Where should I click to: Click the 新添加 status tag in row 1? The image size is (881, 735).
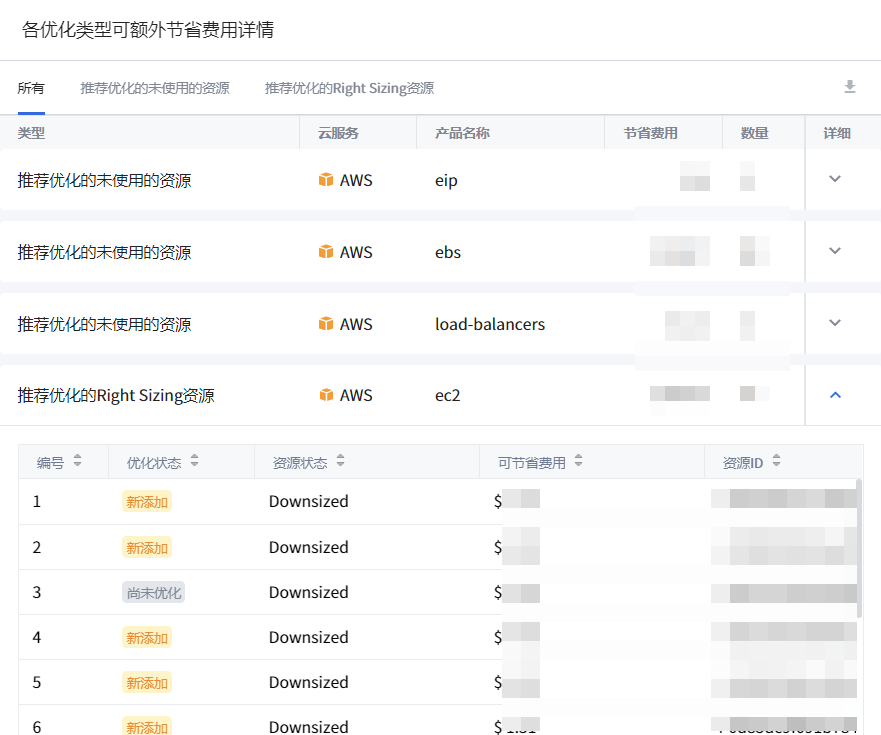[146, 502]
